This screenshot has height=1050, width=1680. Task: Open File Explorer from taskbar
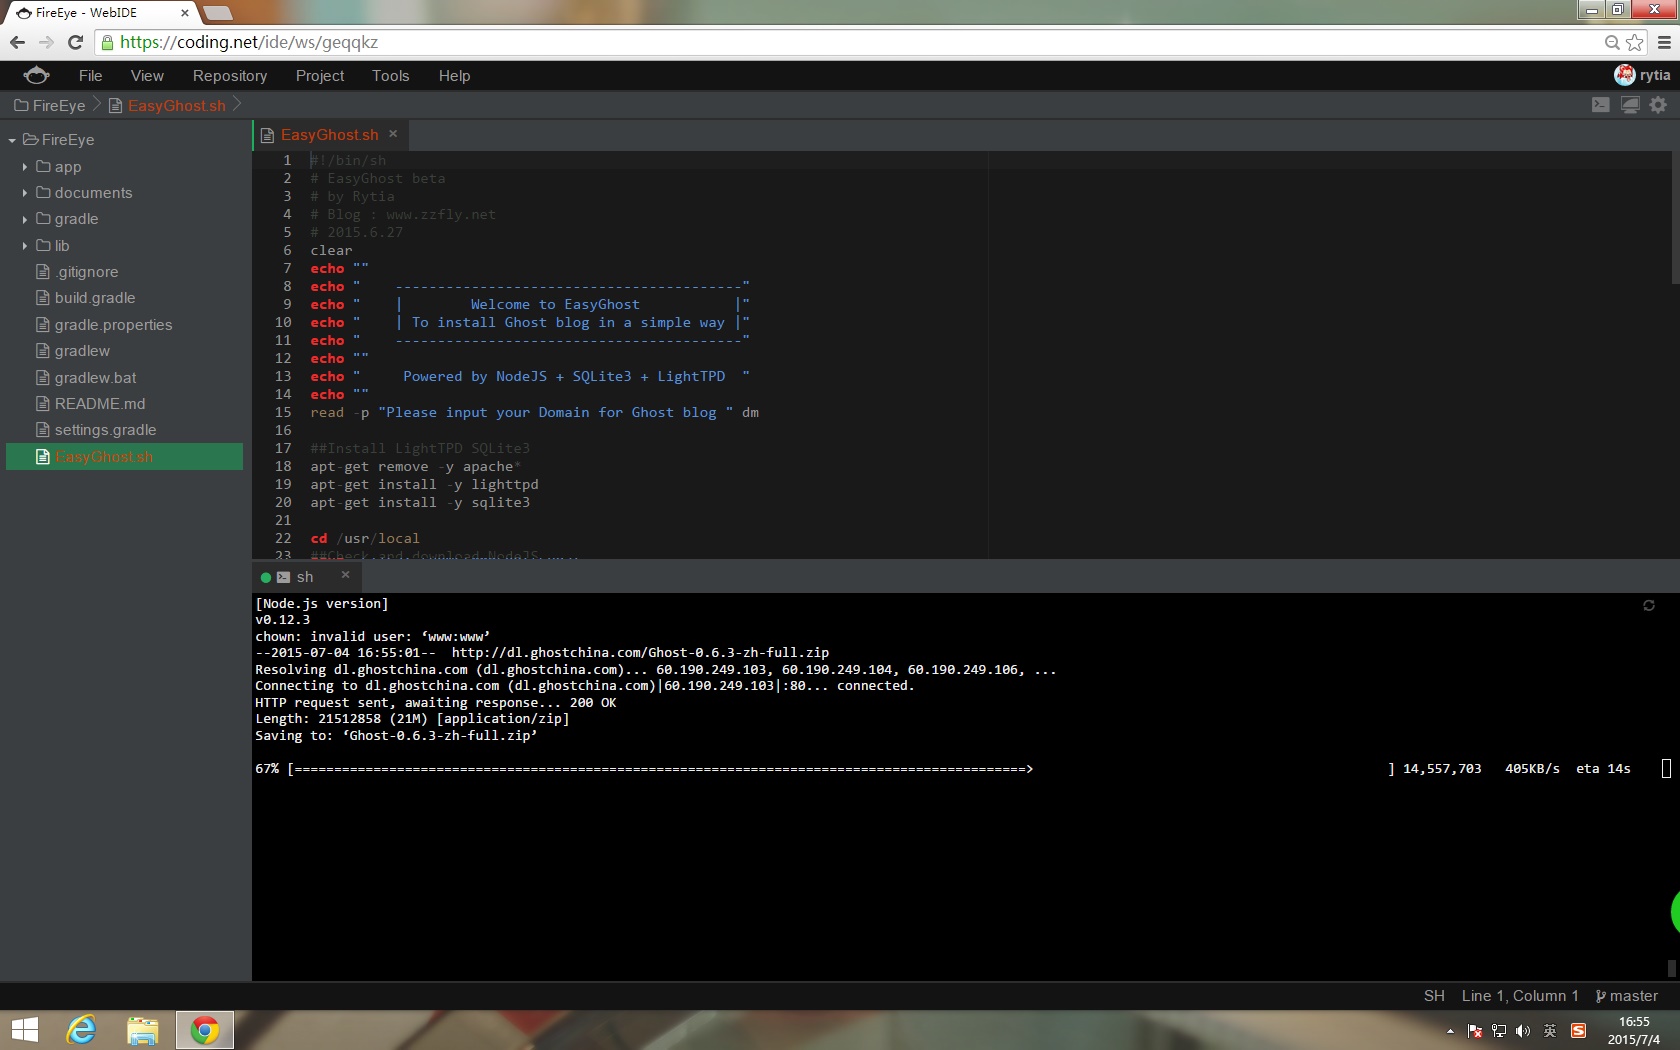142,1030
